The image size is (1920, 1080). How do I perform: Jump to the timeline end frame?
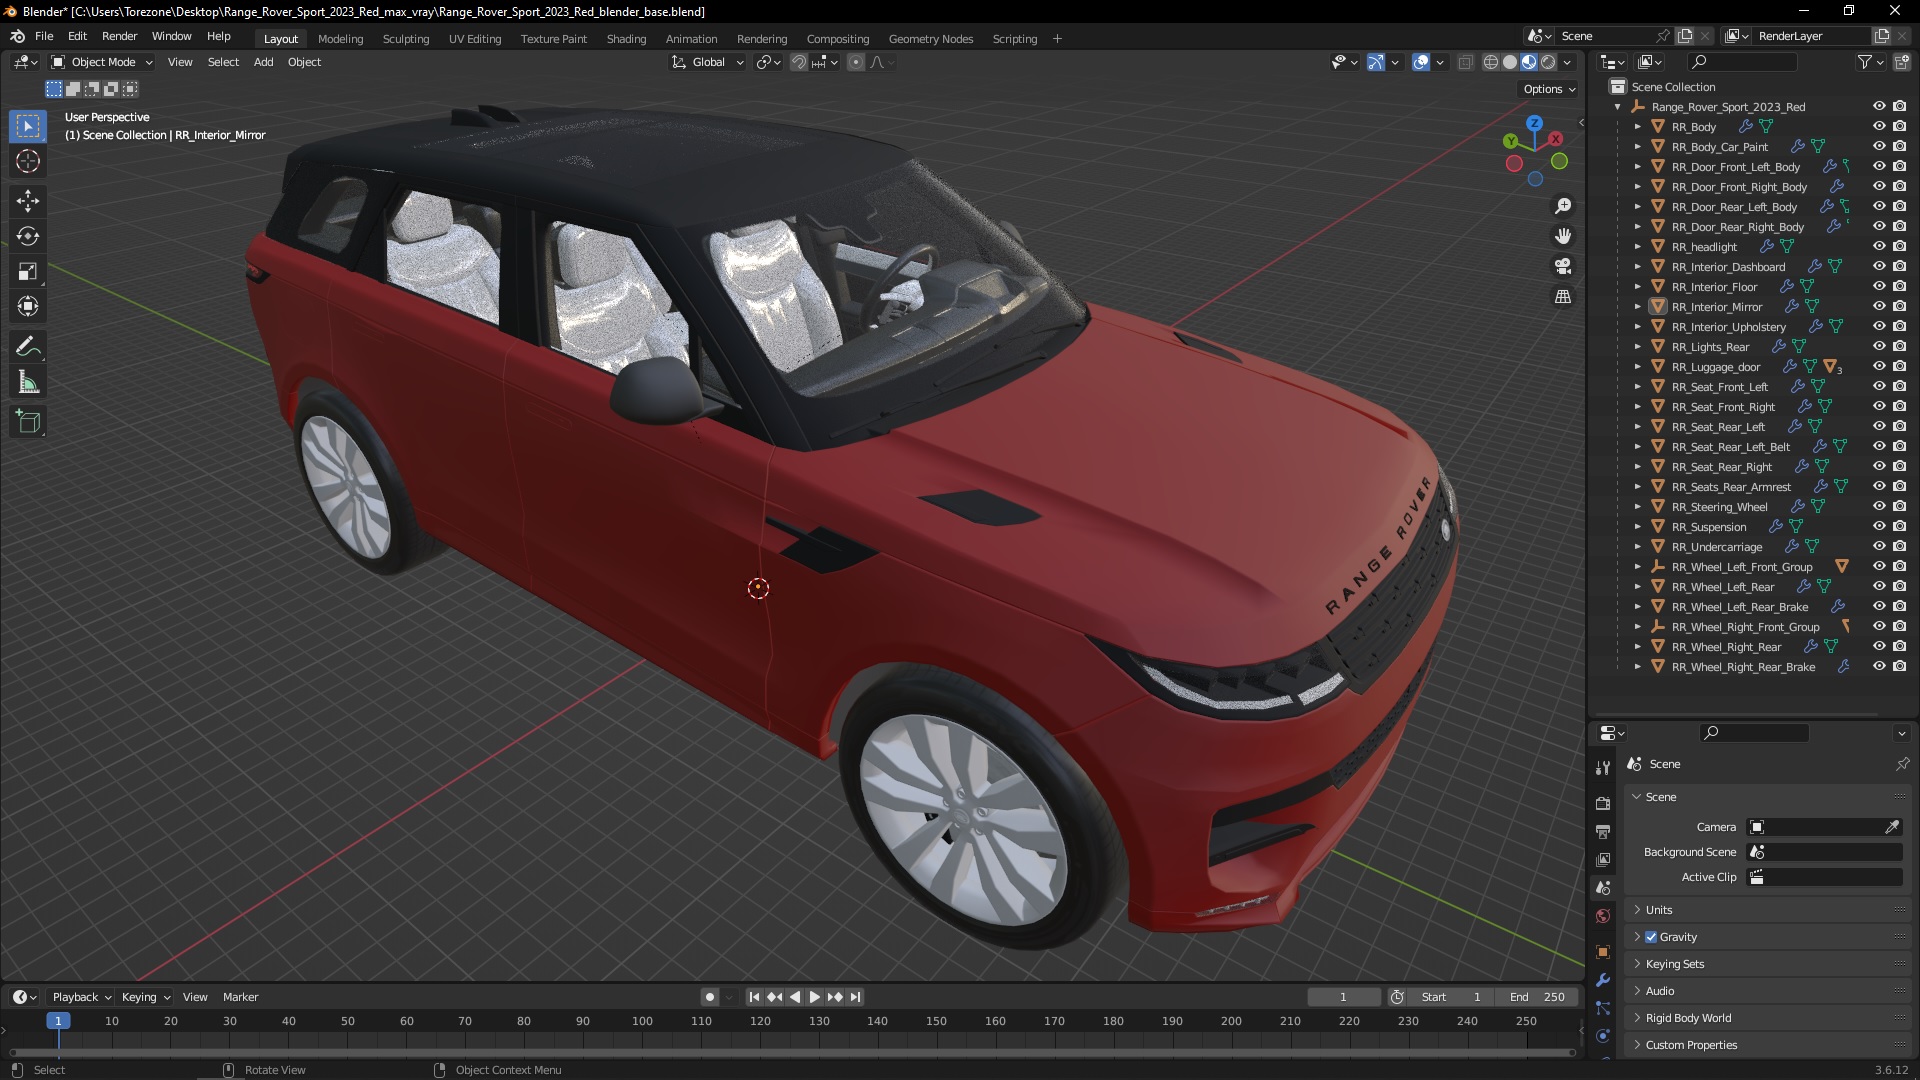point(856,997)
